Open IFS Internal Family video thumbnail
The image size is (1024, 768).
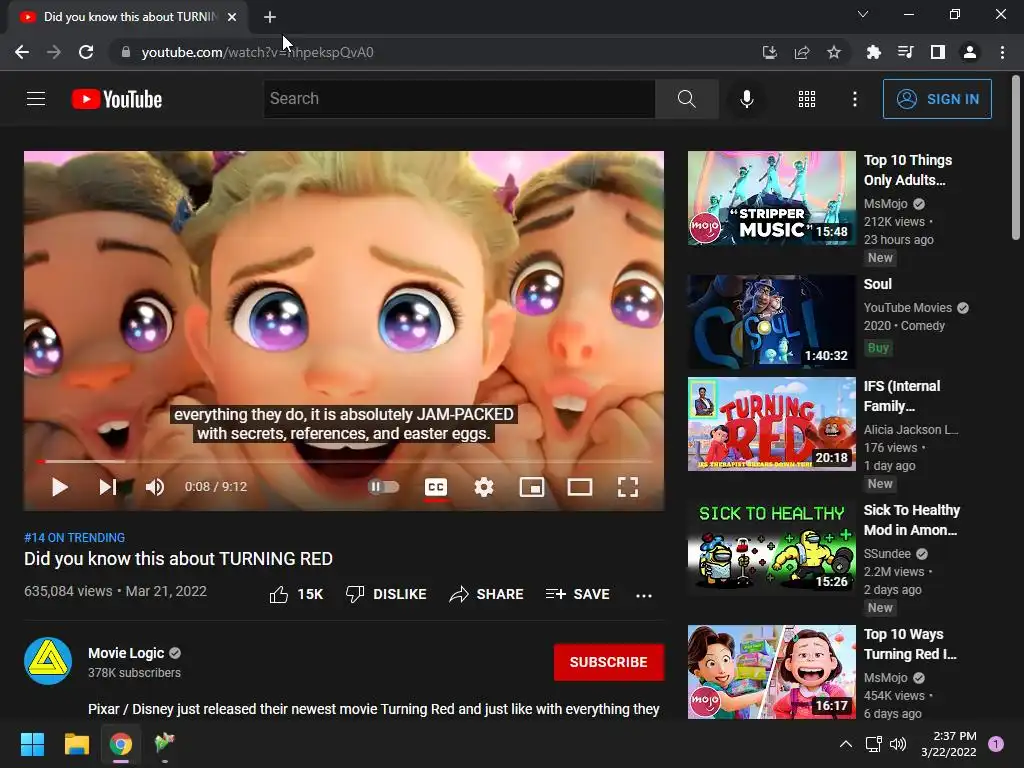click(771, 424)
